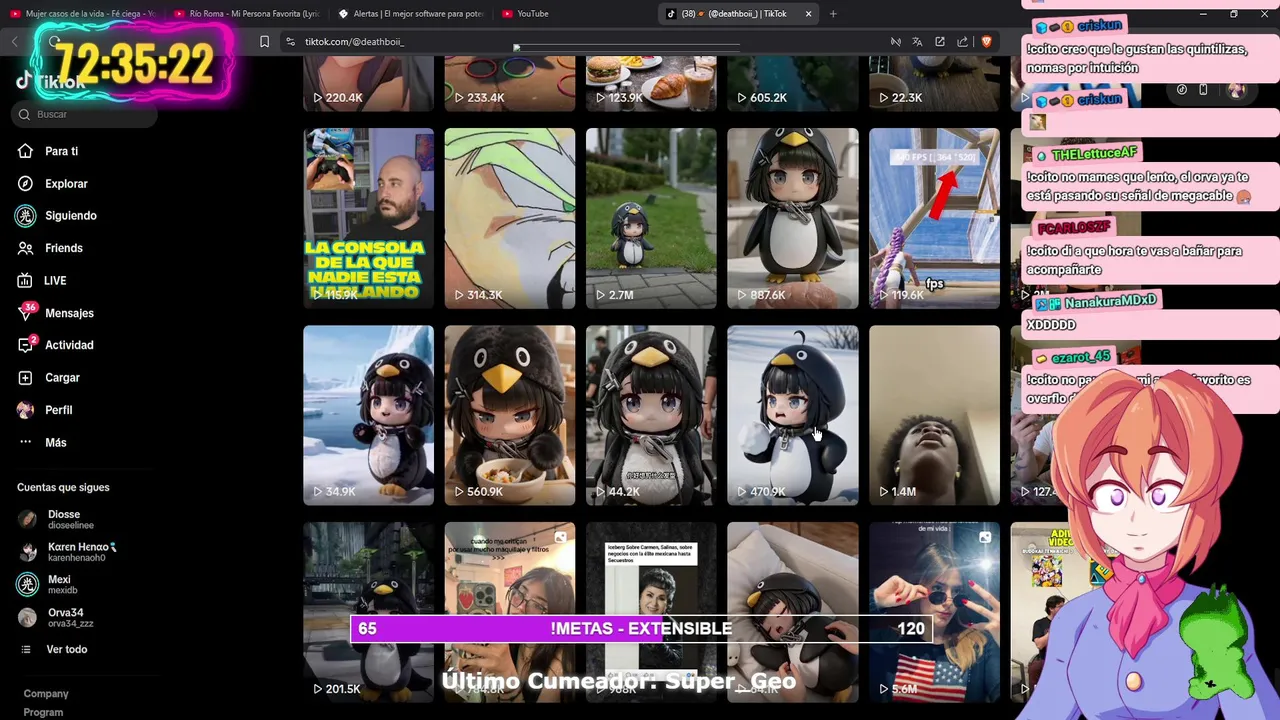1280x720 pixels.
Task: Go back with browser back arrow
Action: pyautogui.click(x=15, y=41)
